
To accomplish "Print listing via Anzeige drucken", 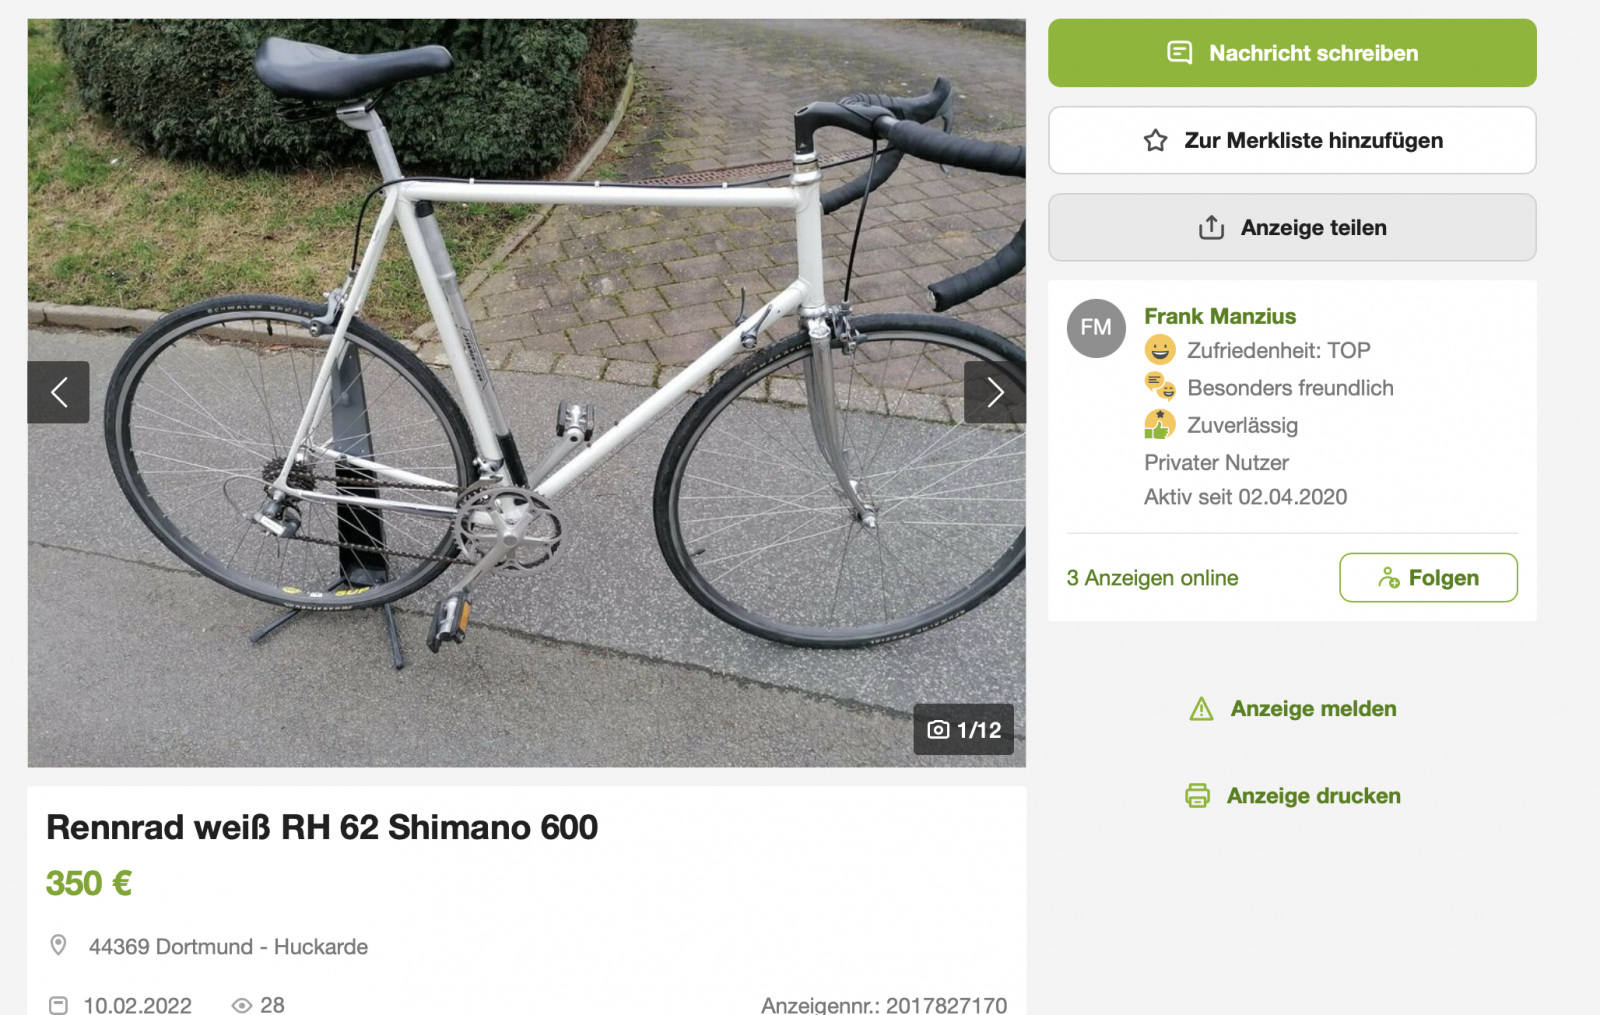I will [1313, 796].
